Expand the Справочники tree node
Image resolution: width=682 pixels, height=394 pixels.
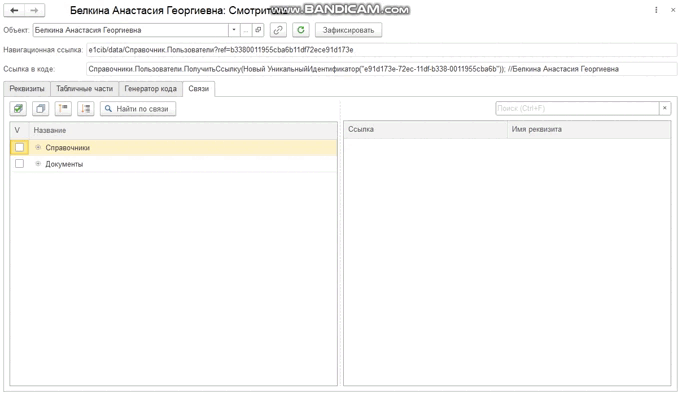(x=38, y=147)
